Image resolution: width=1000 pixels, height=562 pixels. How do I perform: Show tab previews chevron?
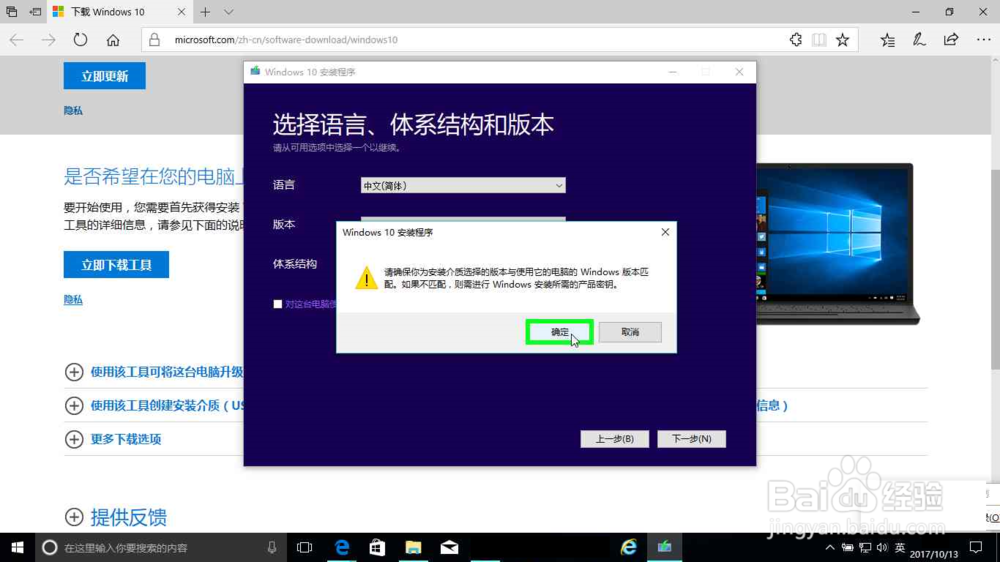point(228,11)
